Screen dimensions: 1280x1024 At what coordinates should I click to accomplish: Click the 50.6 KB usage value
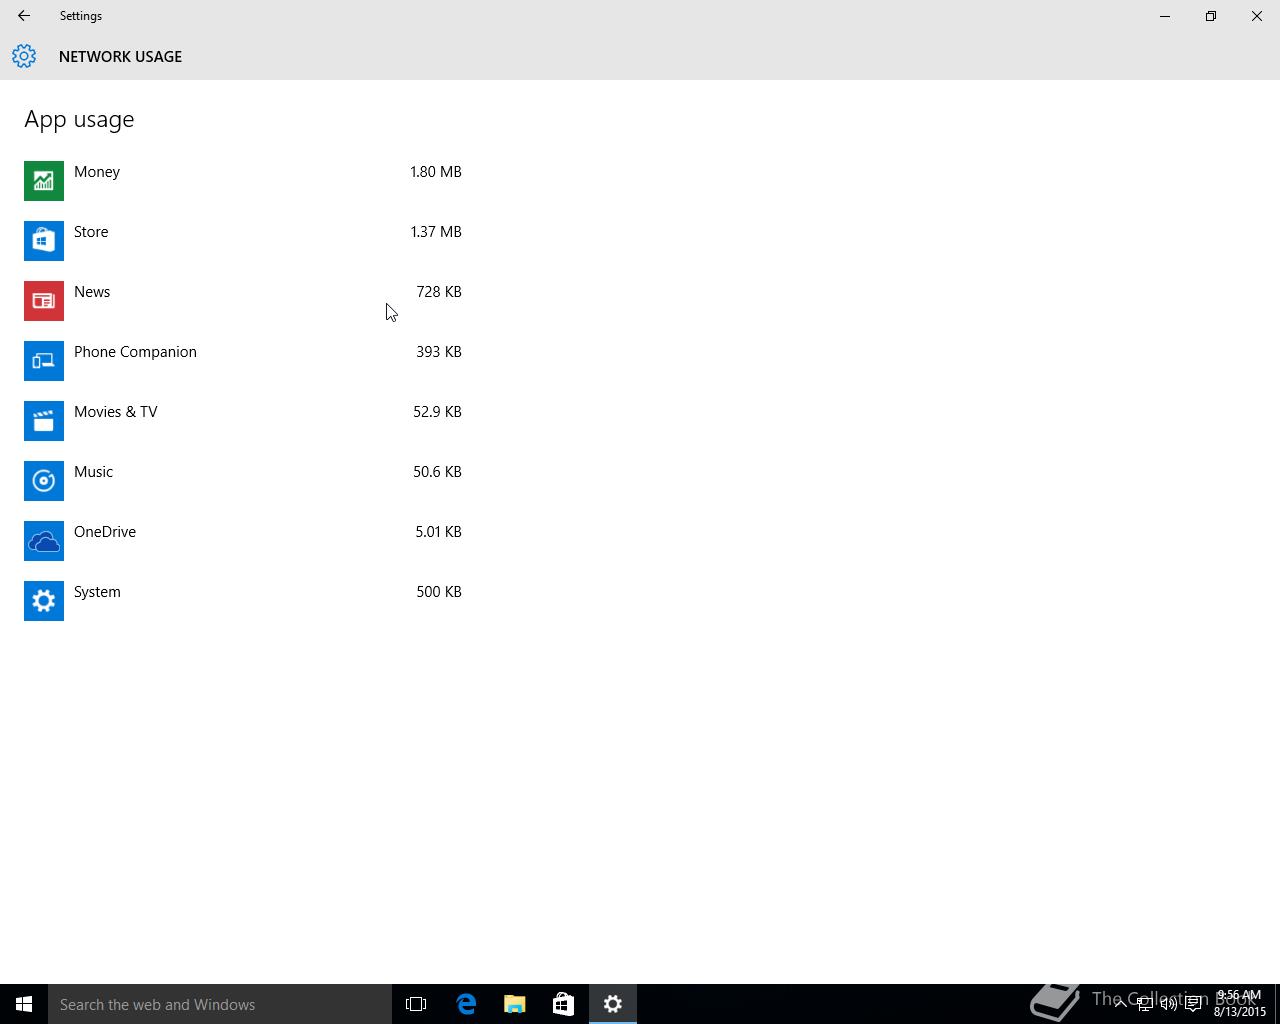(437, 472)
